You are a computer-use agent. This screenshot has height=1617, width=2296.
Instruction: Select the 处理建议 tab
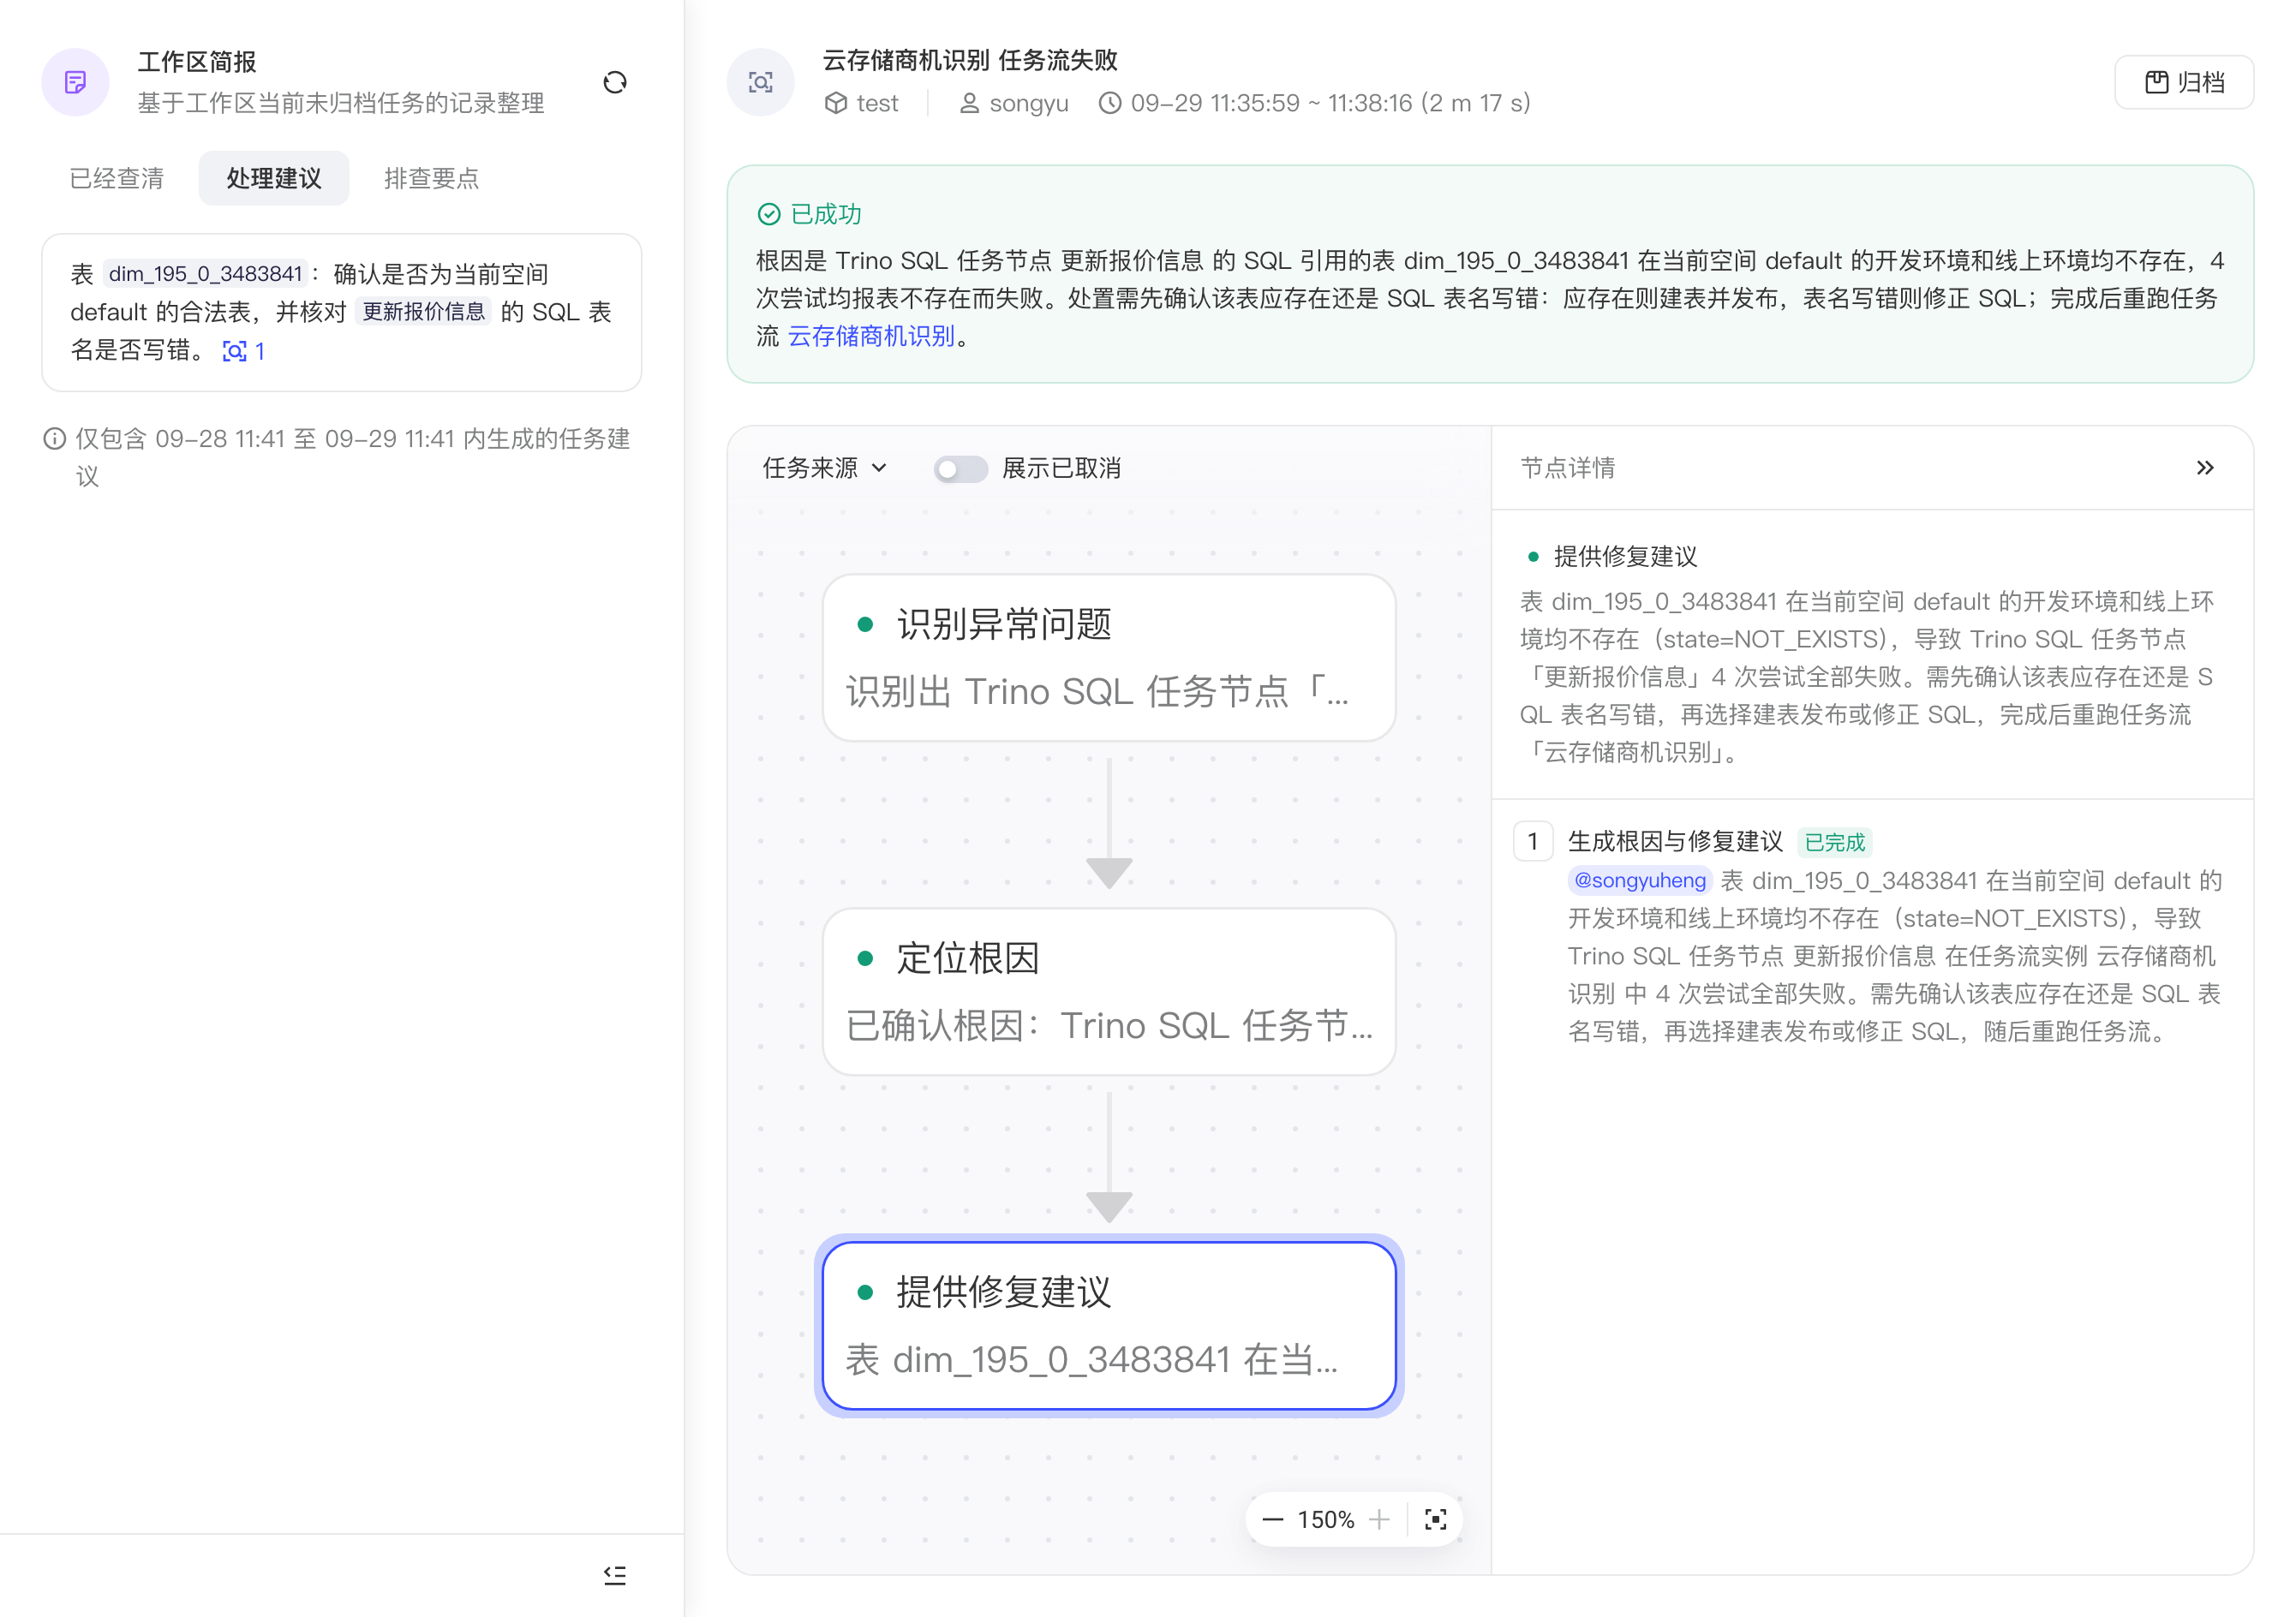pos(274,178)
